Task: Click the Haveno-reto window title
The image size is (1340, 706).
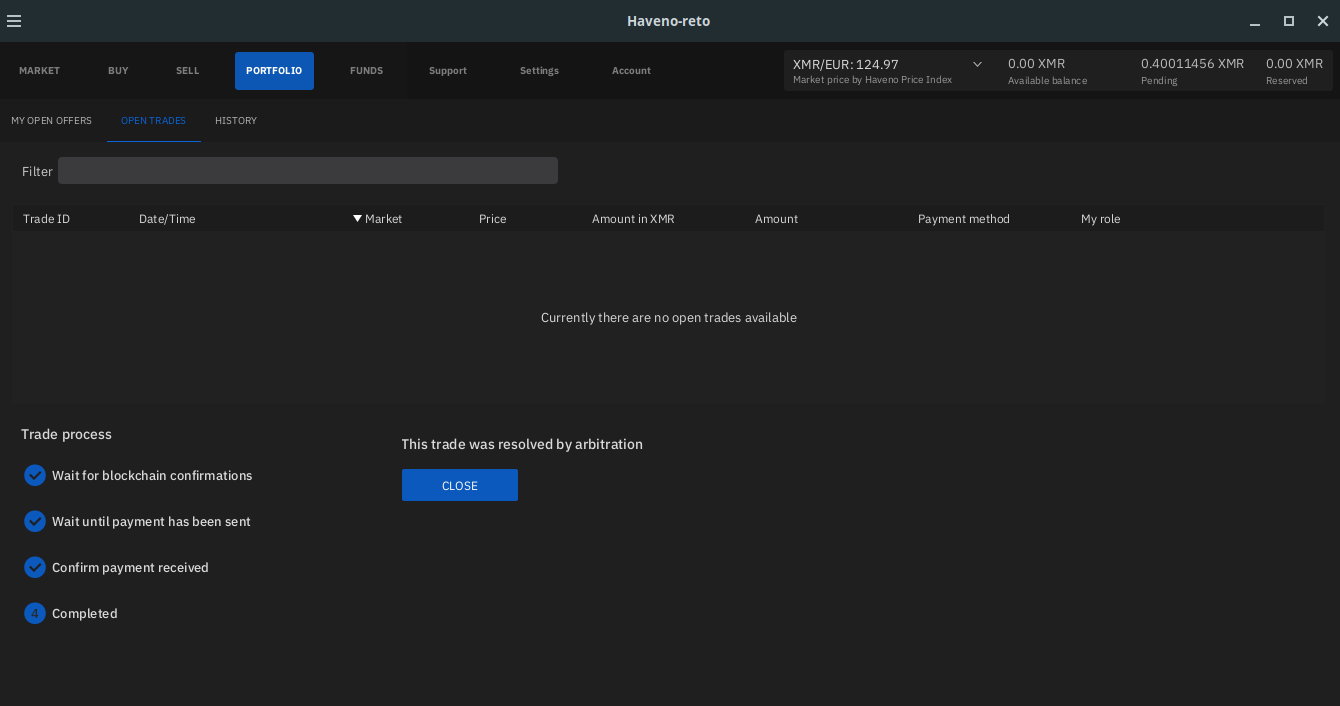Action: 669,21
